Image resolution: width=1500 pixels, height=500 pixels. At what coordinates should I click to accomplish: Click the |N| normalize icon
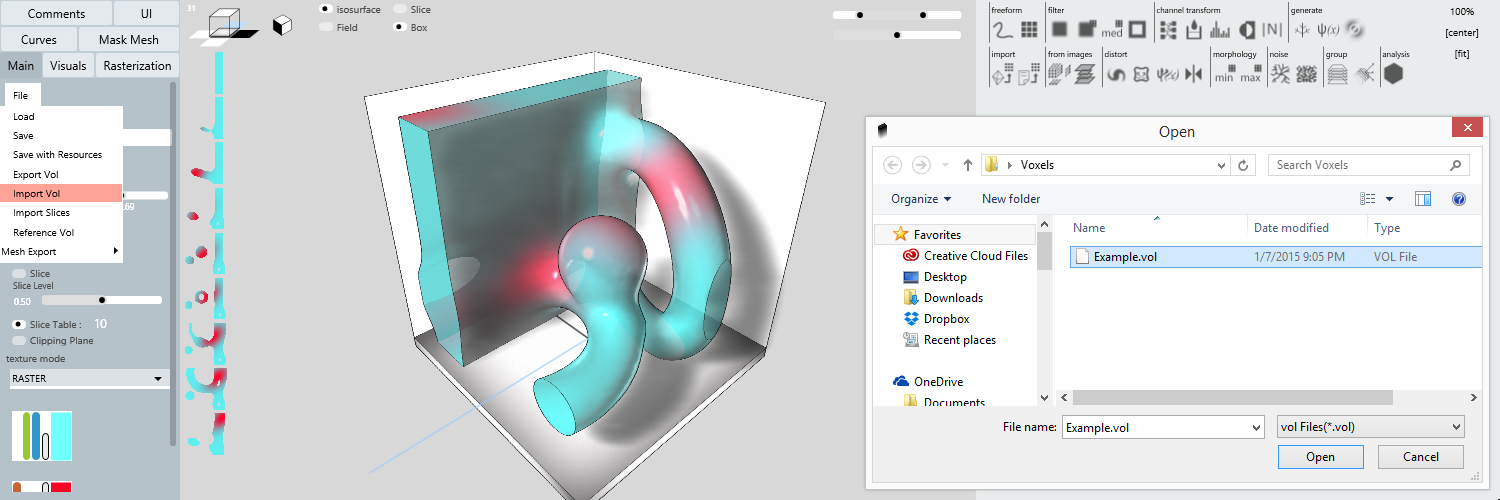(1273, 30)
